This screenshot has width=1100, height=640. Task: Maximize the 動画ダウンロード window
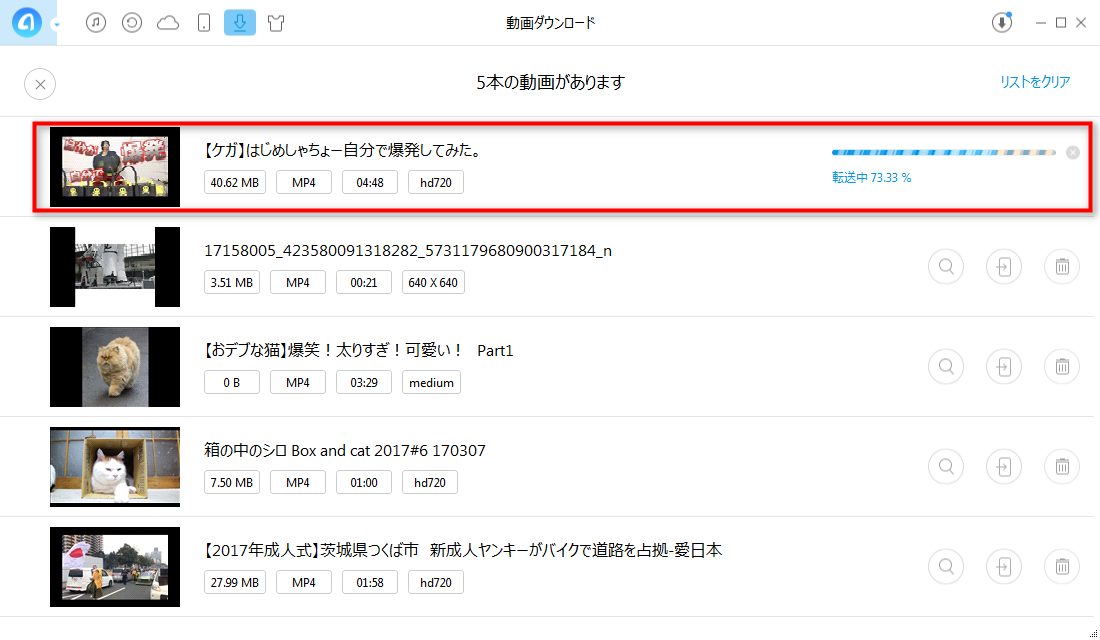(1061, 23)
